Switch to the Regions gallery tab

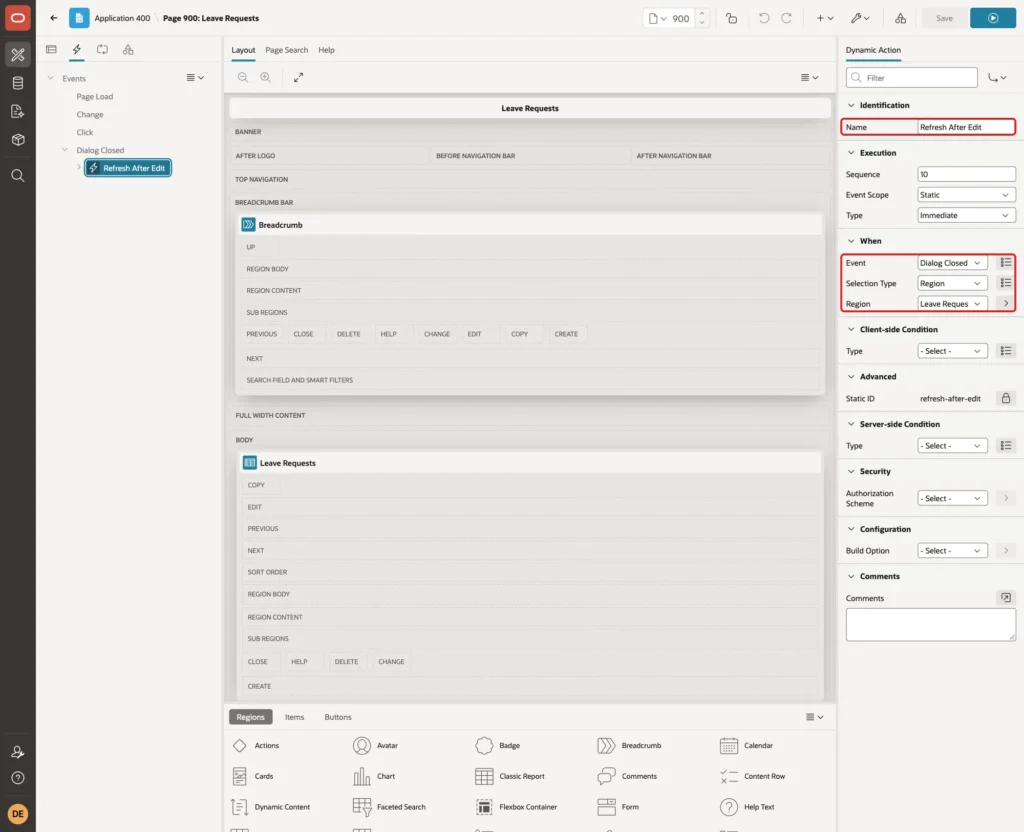tap(250, 717)
